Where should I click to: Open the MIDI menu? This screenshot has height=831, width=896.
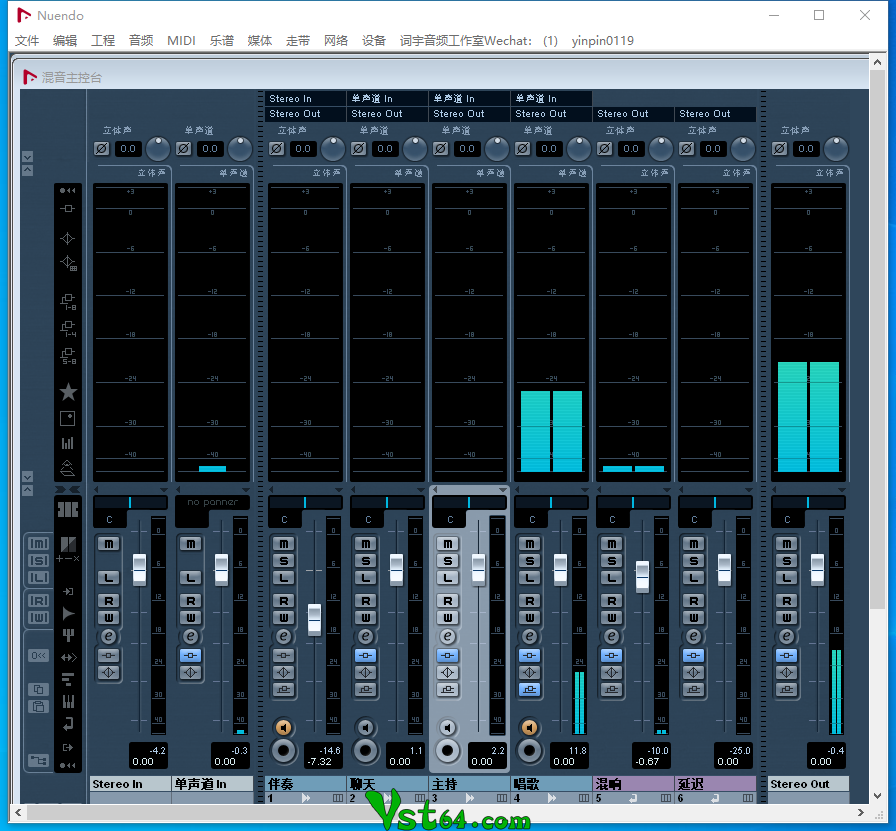coord(181,41)
